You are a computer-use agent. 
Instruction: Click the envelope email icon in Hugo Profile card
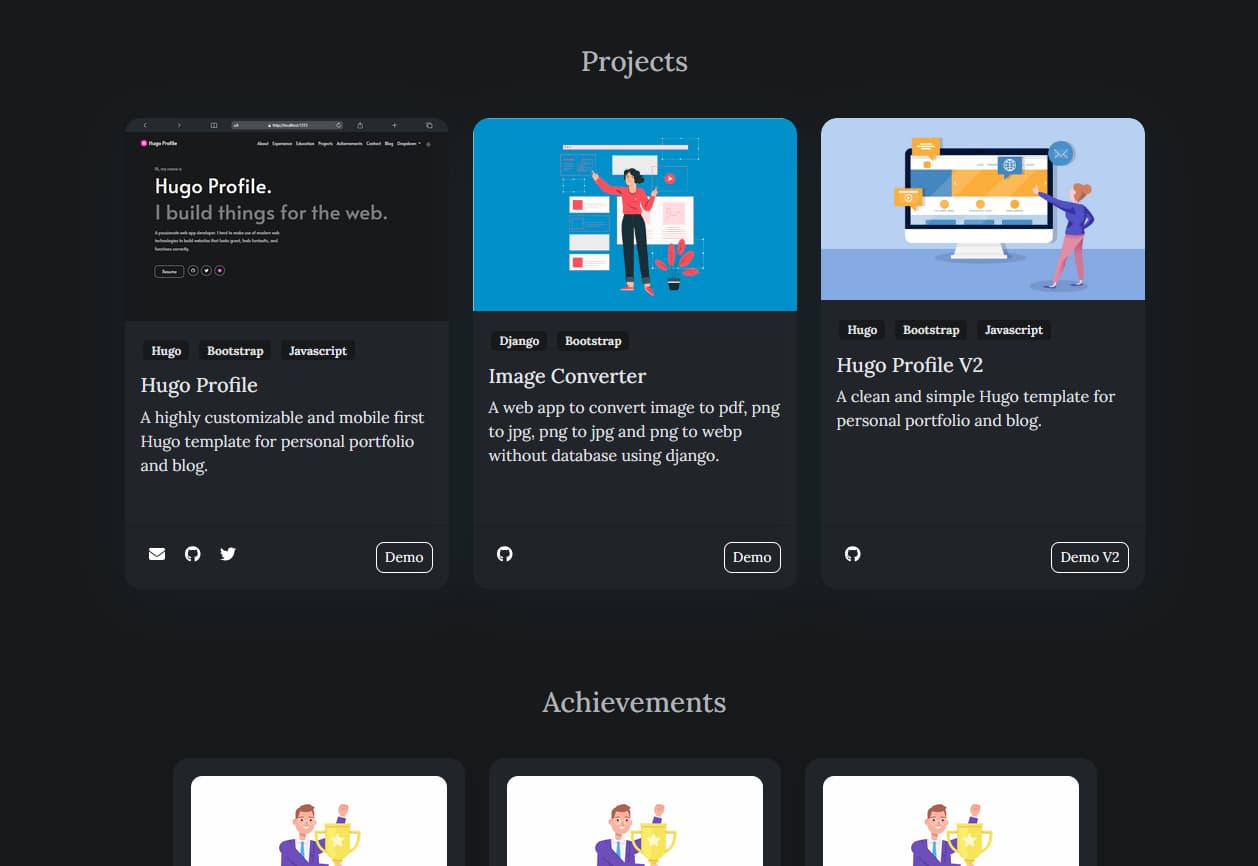click(x=157, y=554)
